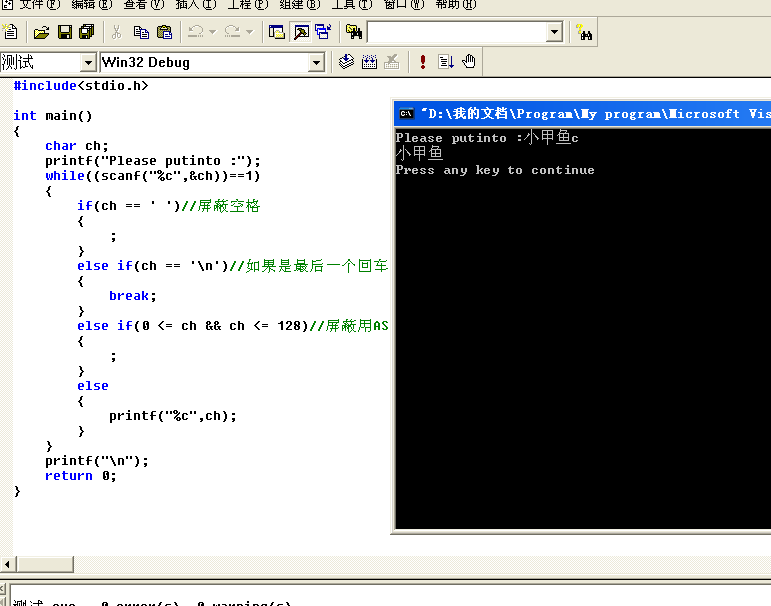The height and width of the screenshot is (606, 771).
Task: Open the 组建 (Build) menu
Action: (299, 5)
